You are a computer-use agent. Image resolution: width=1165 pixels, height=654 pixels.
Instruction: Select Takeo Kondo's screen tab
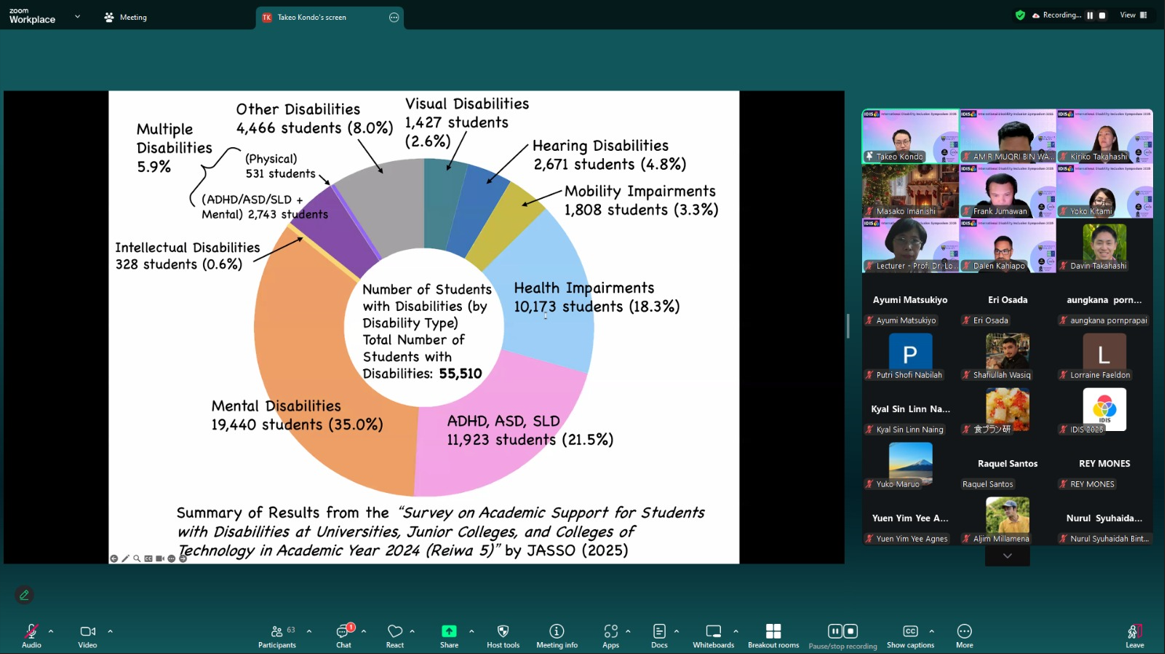coord(320,17)
